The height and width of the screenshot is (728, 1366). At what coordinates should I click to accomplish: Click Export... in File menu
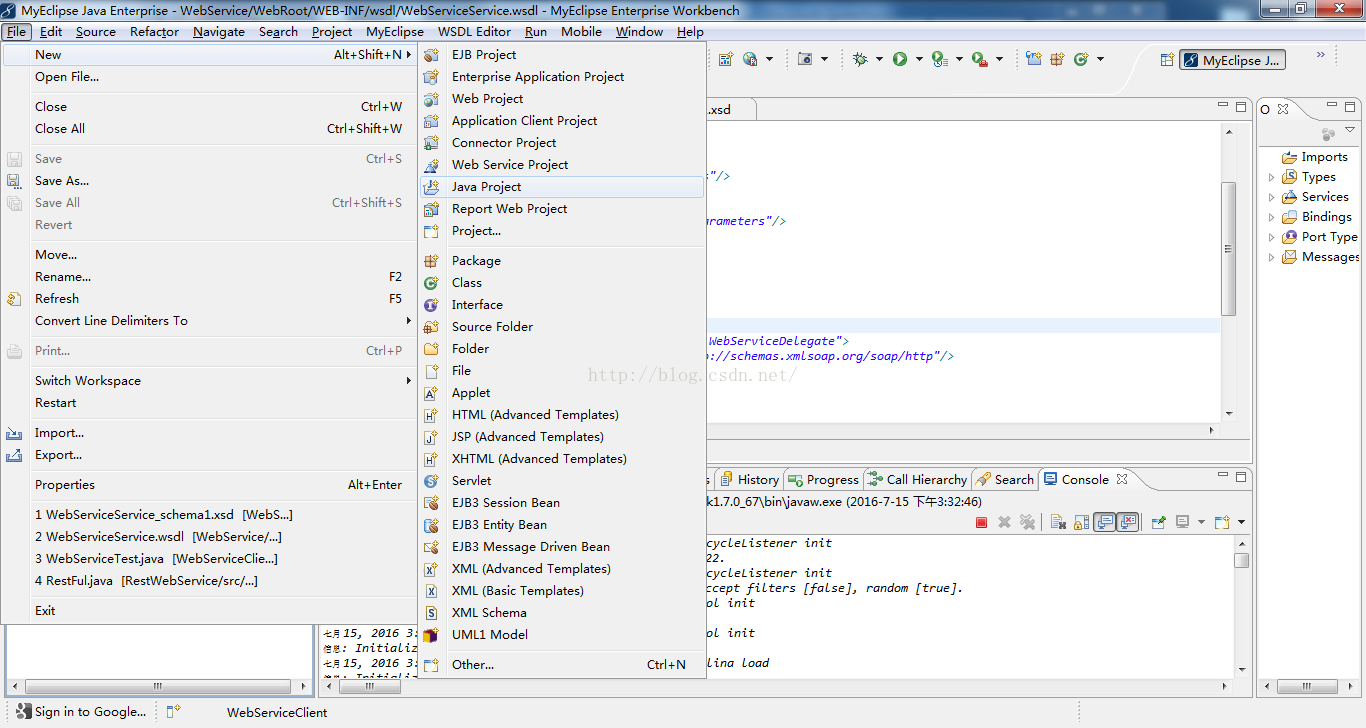[209, 455]
